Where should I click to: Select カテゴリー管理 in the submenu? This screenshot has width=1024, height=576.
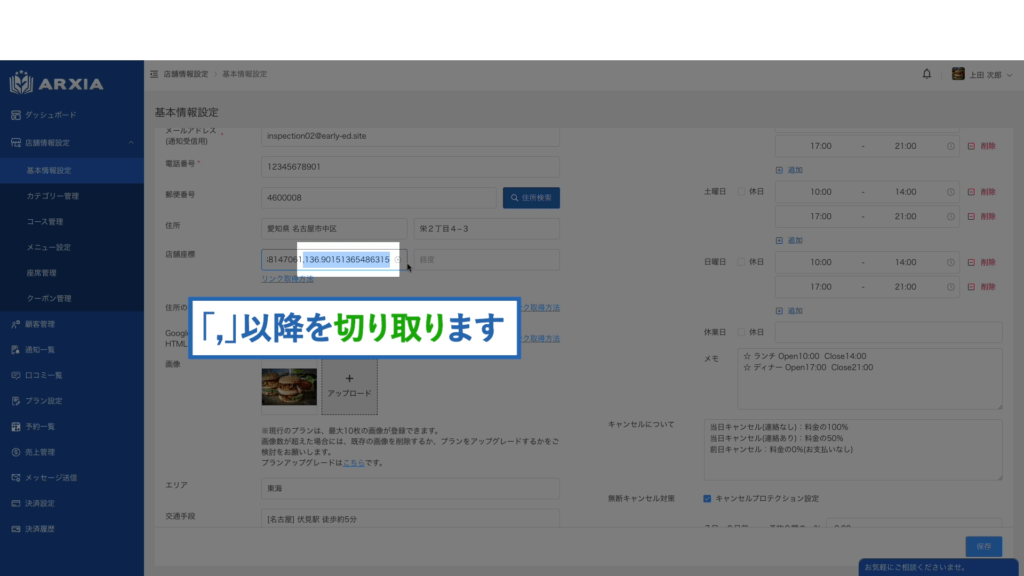[x=52, y=196]
